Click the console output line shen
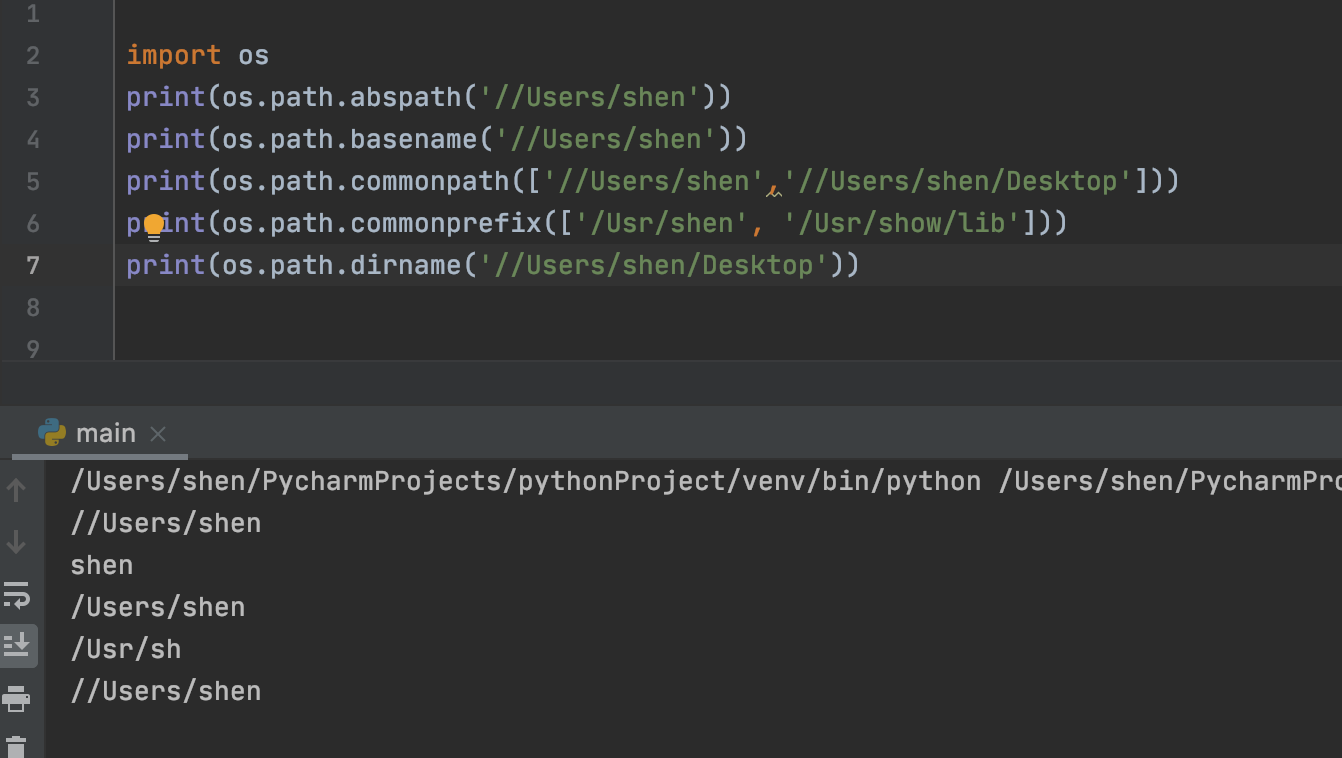The height and width of the screenshot is (758, 1342). 101,565
